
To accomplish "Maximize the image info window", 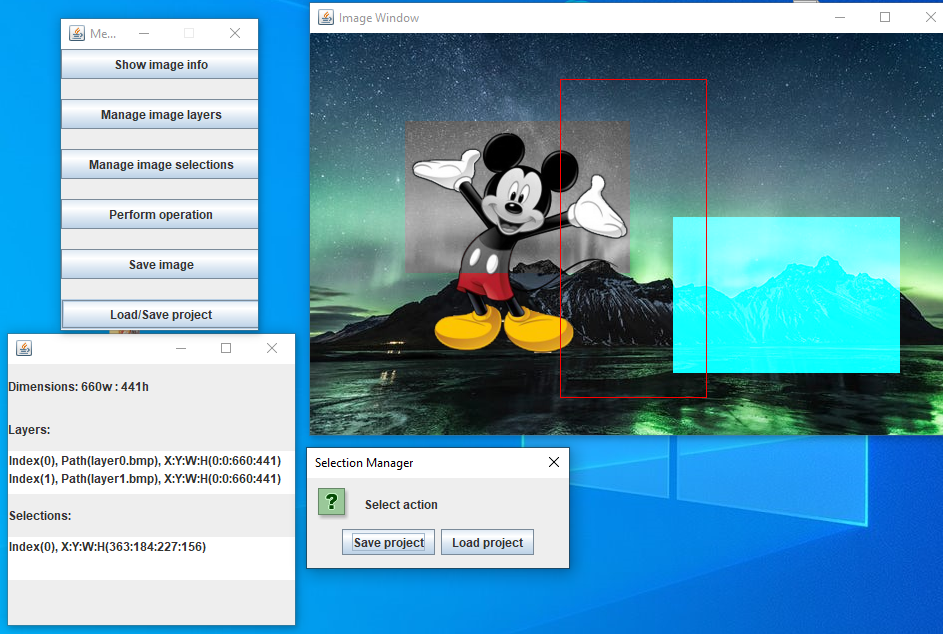I will click(226, 348).
